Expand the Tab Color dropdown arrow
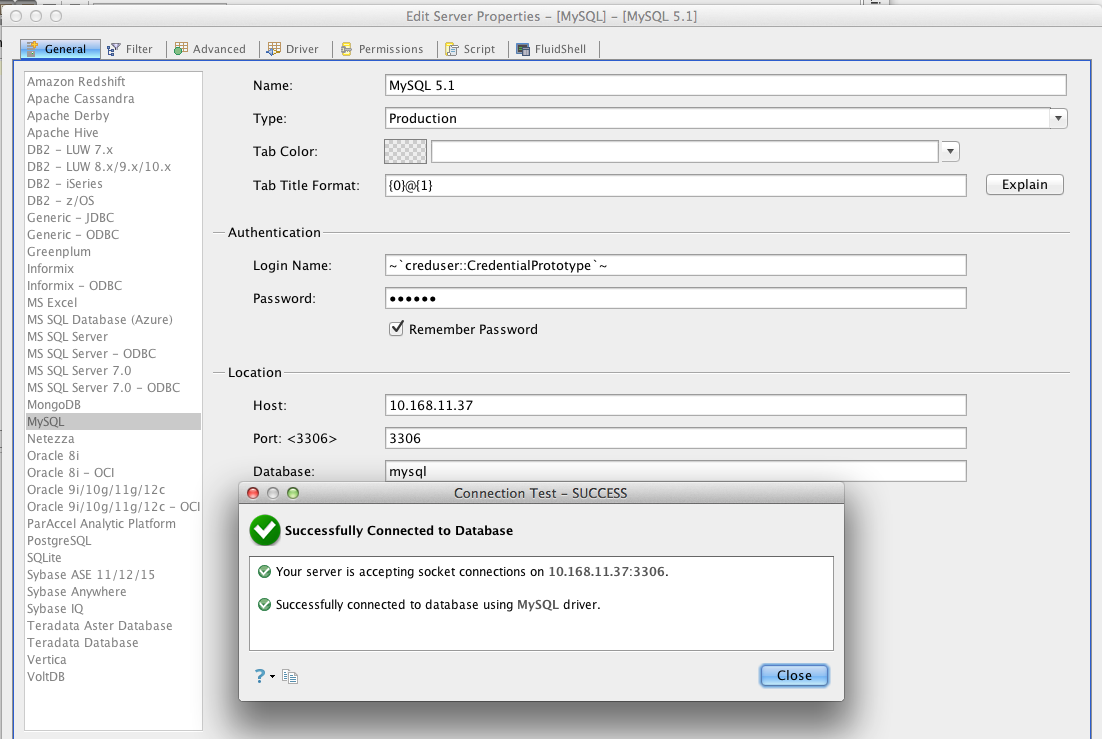This screenshot has width=1102, height=739. [x=950, y=151]
